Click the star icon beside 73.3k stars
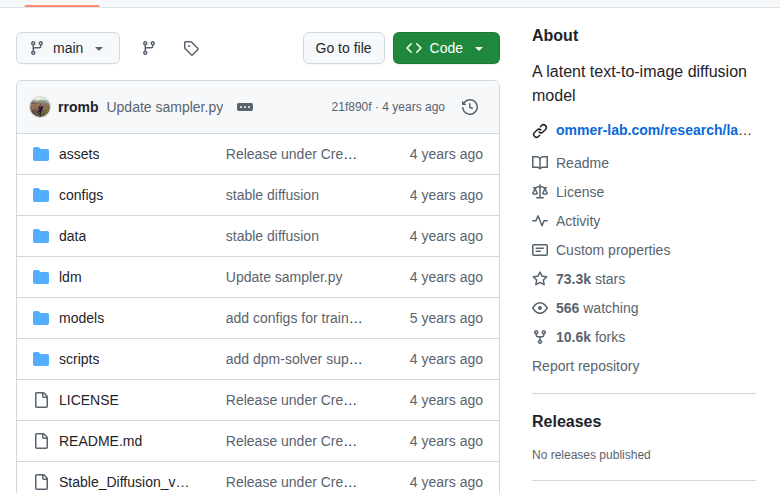This screenshot has width=780, height=493. pyautogui.click(x=540, y=279)
